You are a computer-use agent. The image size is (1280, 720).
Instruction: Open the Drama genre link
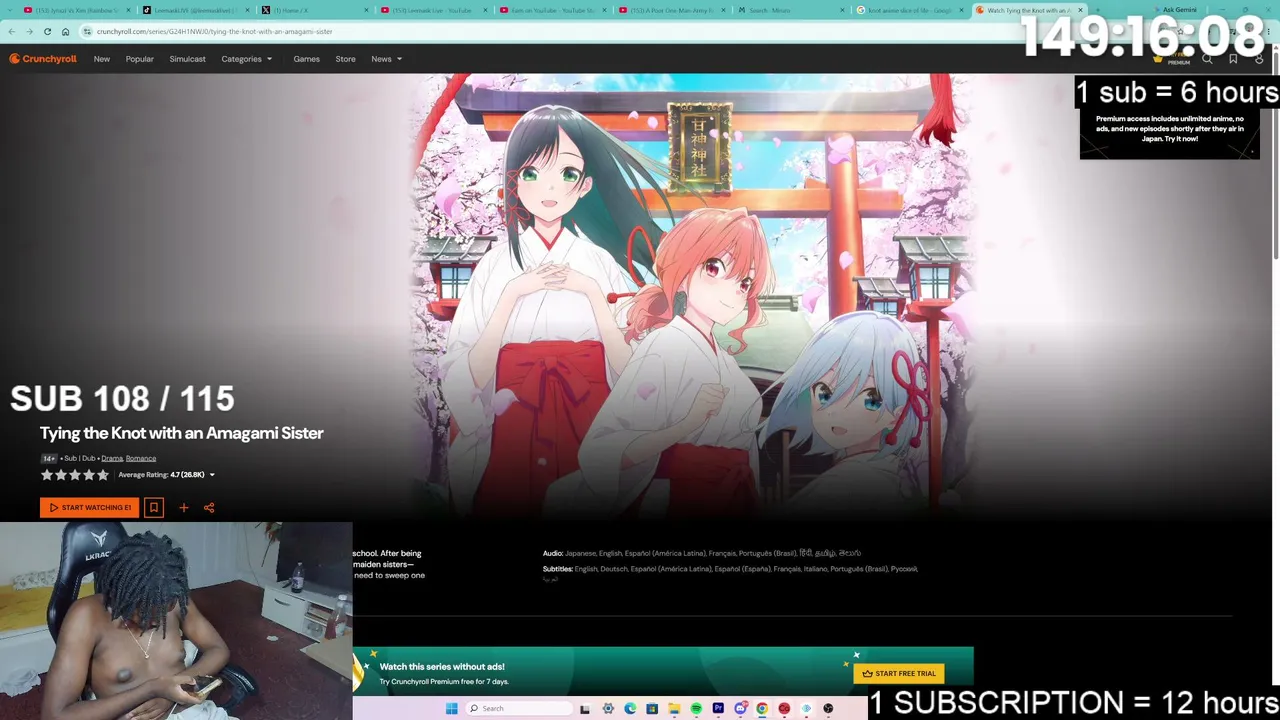pyautogui.click(x=112, y=458)
